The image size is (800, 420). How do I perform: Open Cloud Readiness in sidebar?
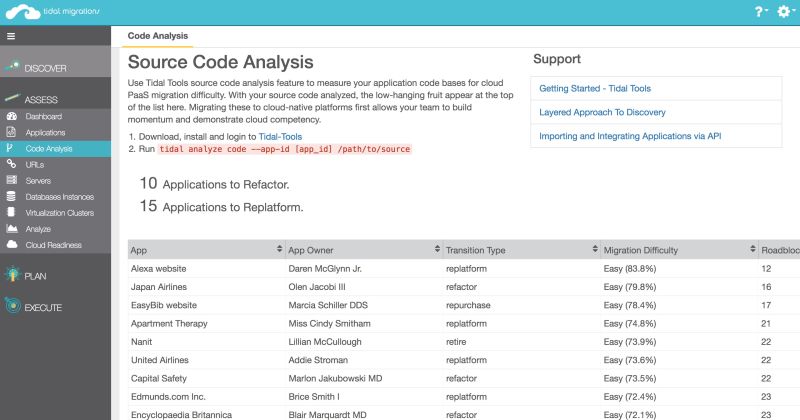tap(55, 245)
